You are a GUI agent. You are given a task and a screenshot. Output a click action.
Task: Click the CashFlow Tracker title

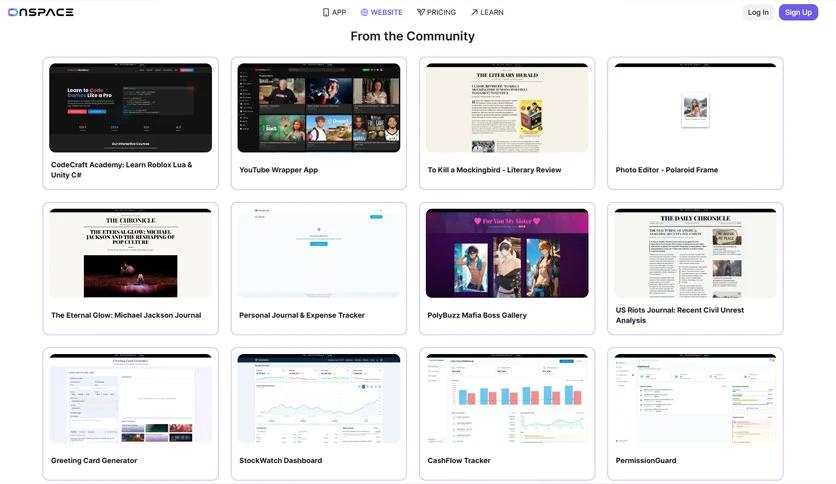pos(459,461)
